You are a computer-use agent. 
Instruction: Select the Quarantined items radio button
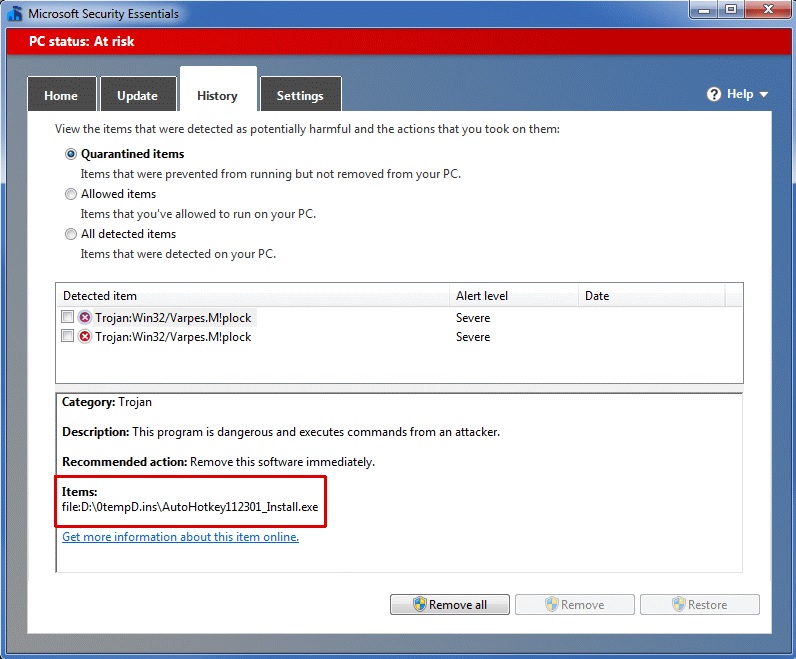tap(71, 154)
